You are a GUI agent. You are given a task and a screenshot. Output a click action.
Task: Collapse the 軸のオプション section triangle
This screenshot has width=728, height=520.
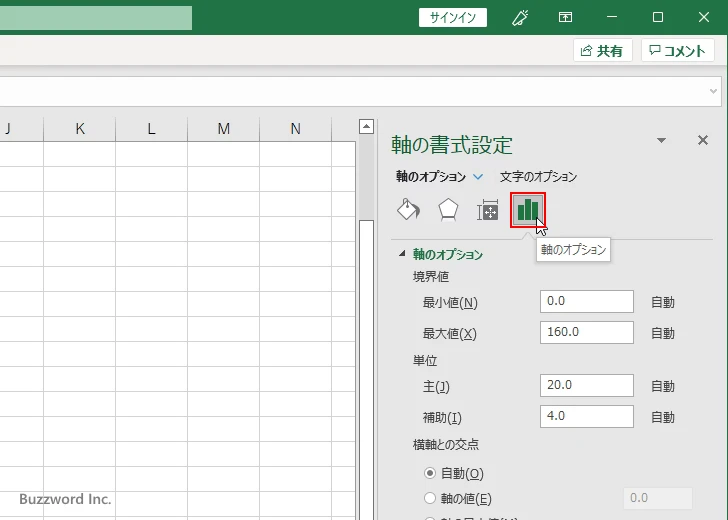pyautogui.click(x=402, y=254)
